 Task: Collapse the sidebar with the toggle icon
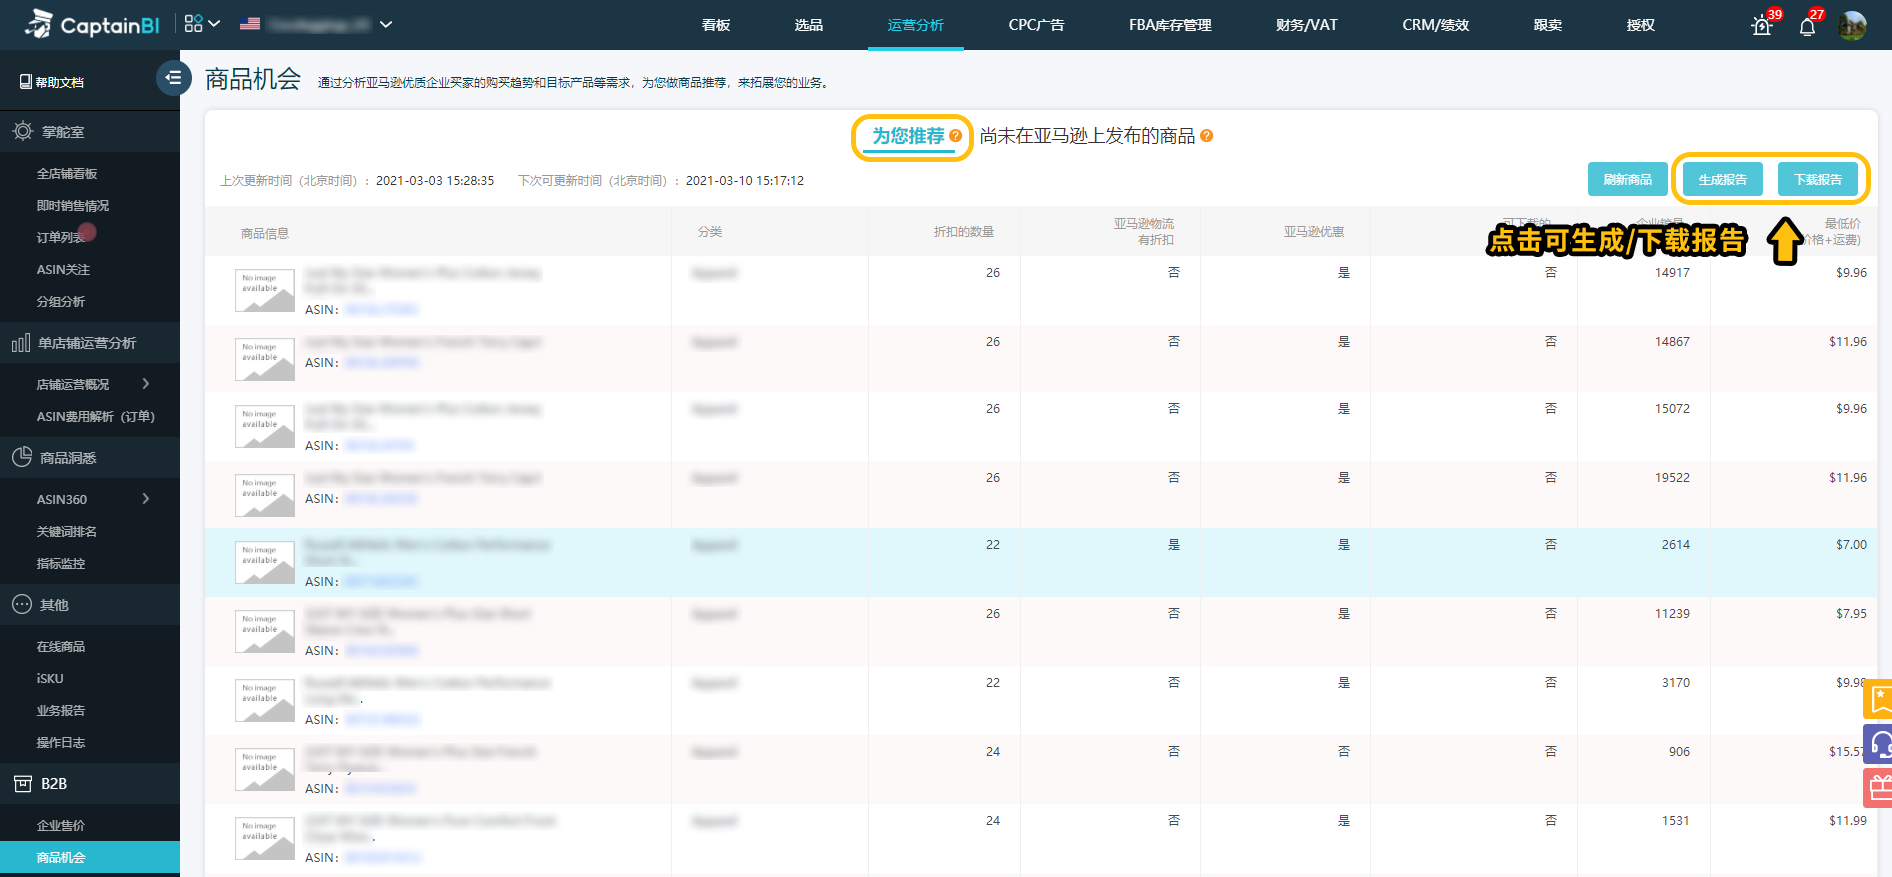pyautogui.click(x=173, y=77)
